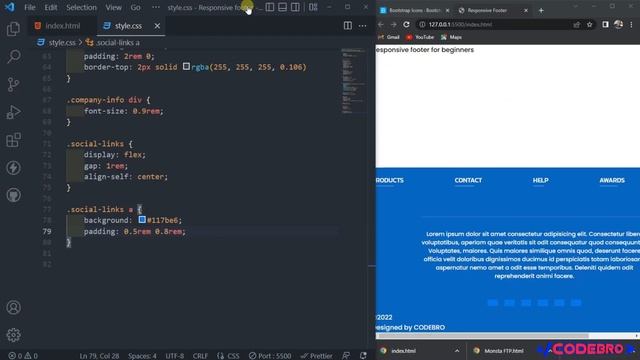The width and height of the screenshot is (640, 360).
Task: Open the Edit menu
Action: [51, 7]
